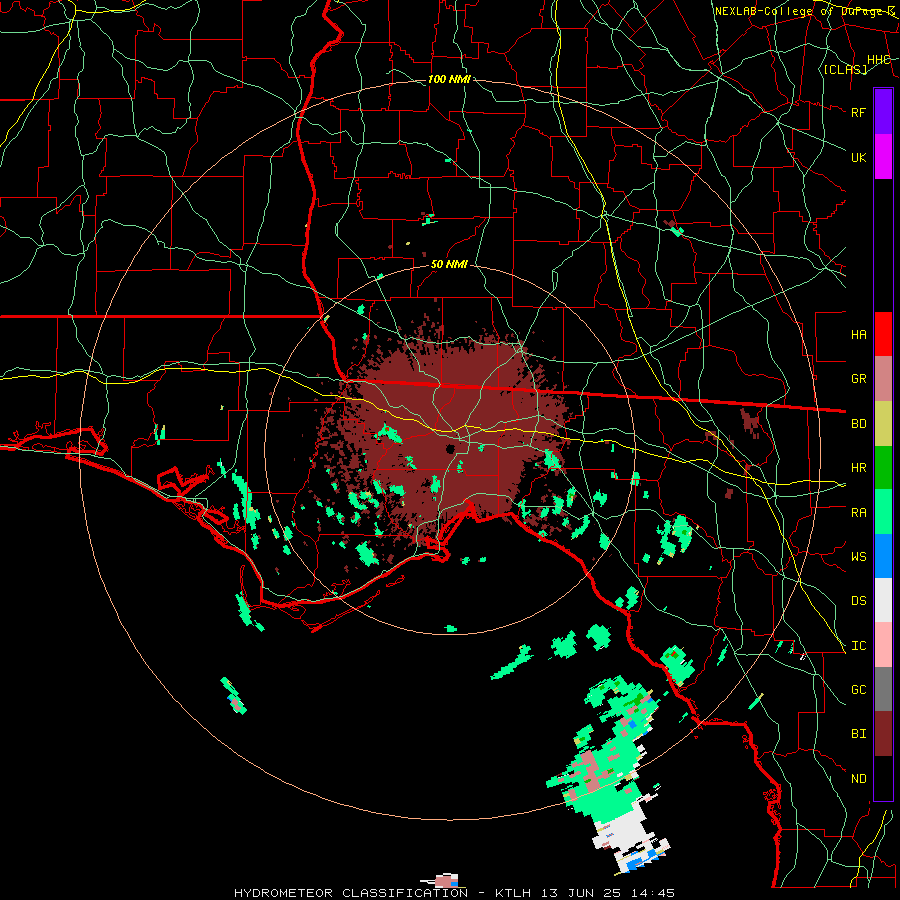Click the 100 NMI range ring label
Screen dimensions: 900x900
449,79
